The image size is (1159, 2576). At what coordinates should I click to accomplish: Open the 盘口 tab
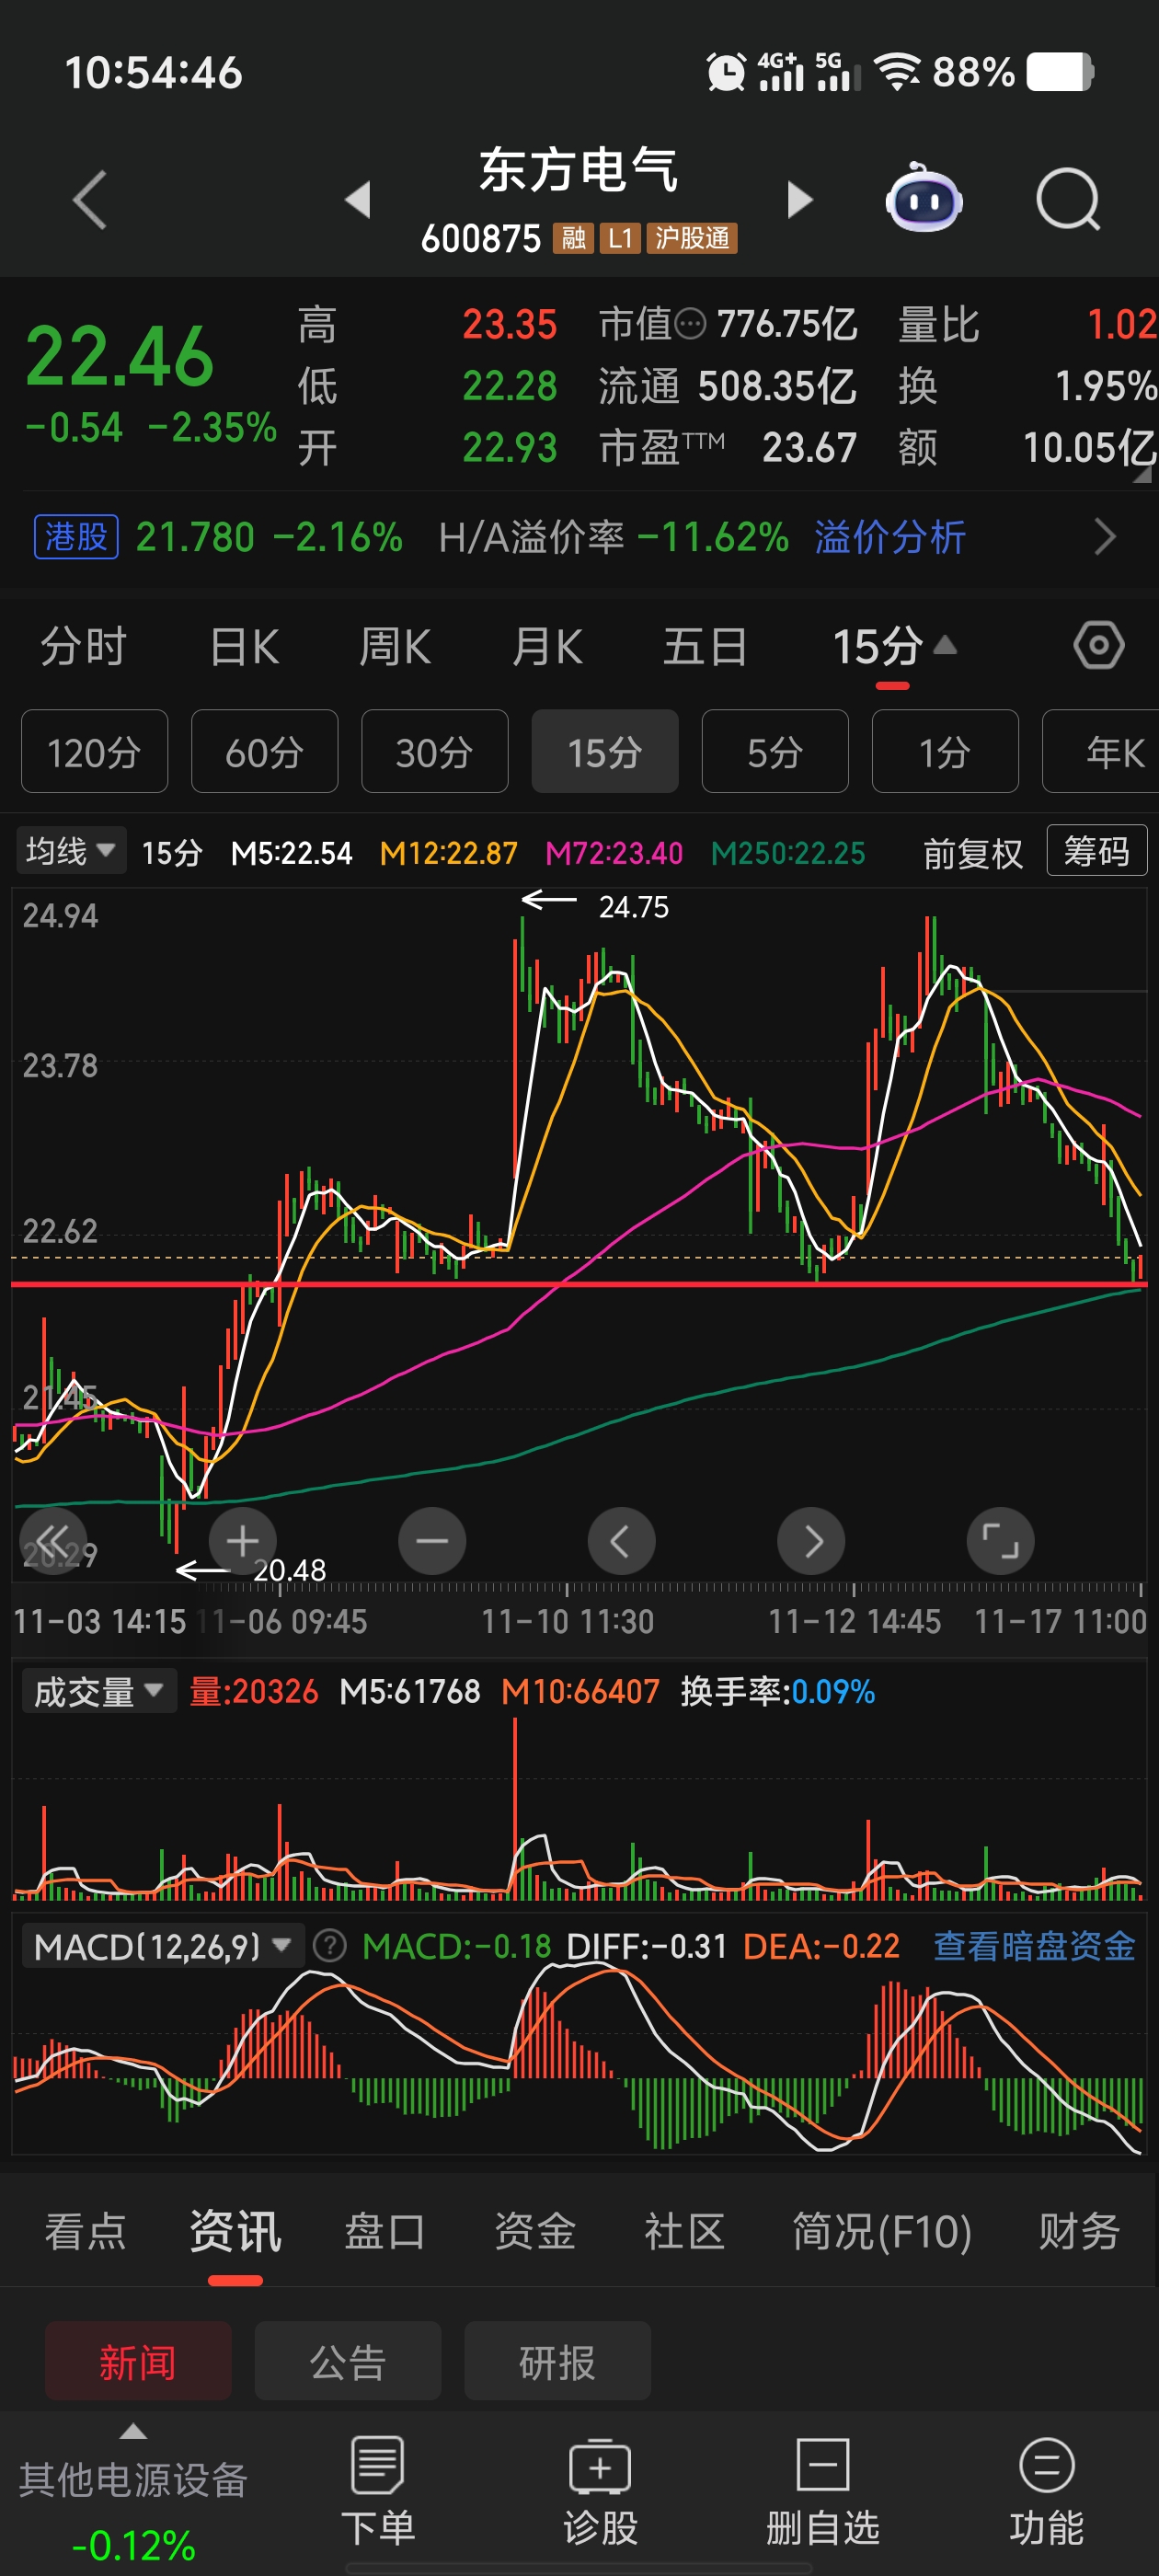pyautogui.click(x=385, y=2231)
